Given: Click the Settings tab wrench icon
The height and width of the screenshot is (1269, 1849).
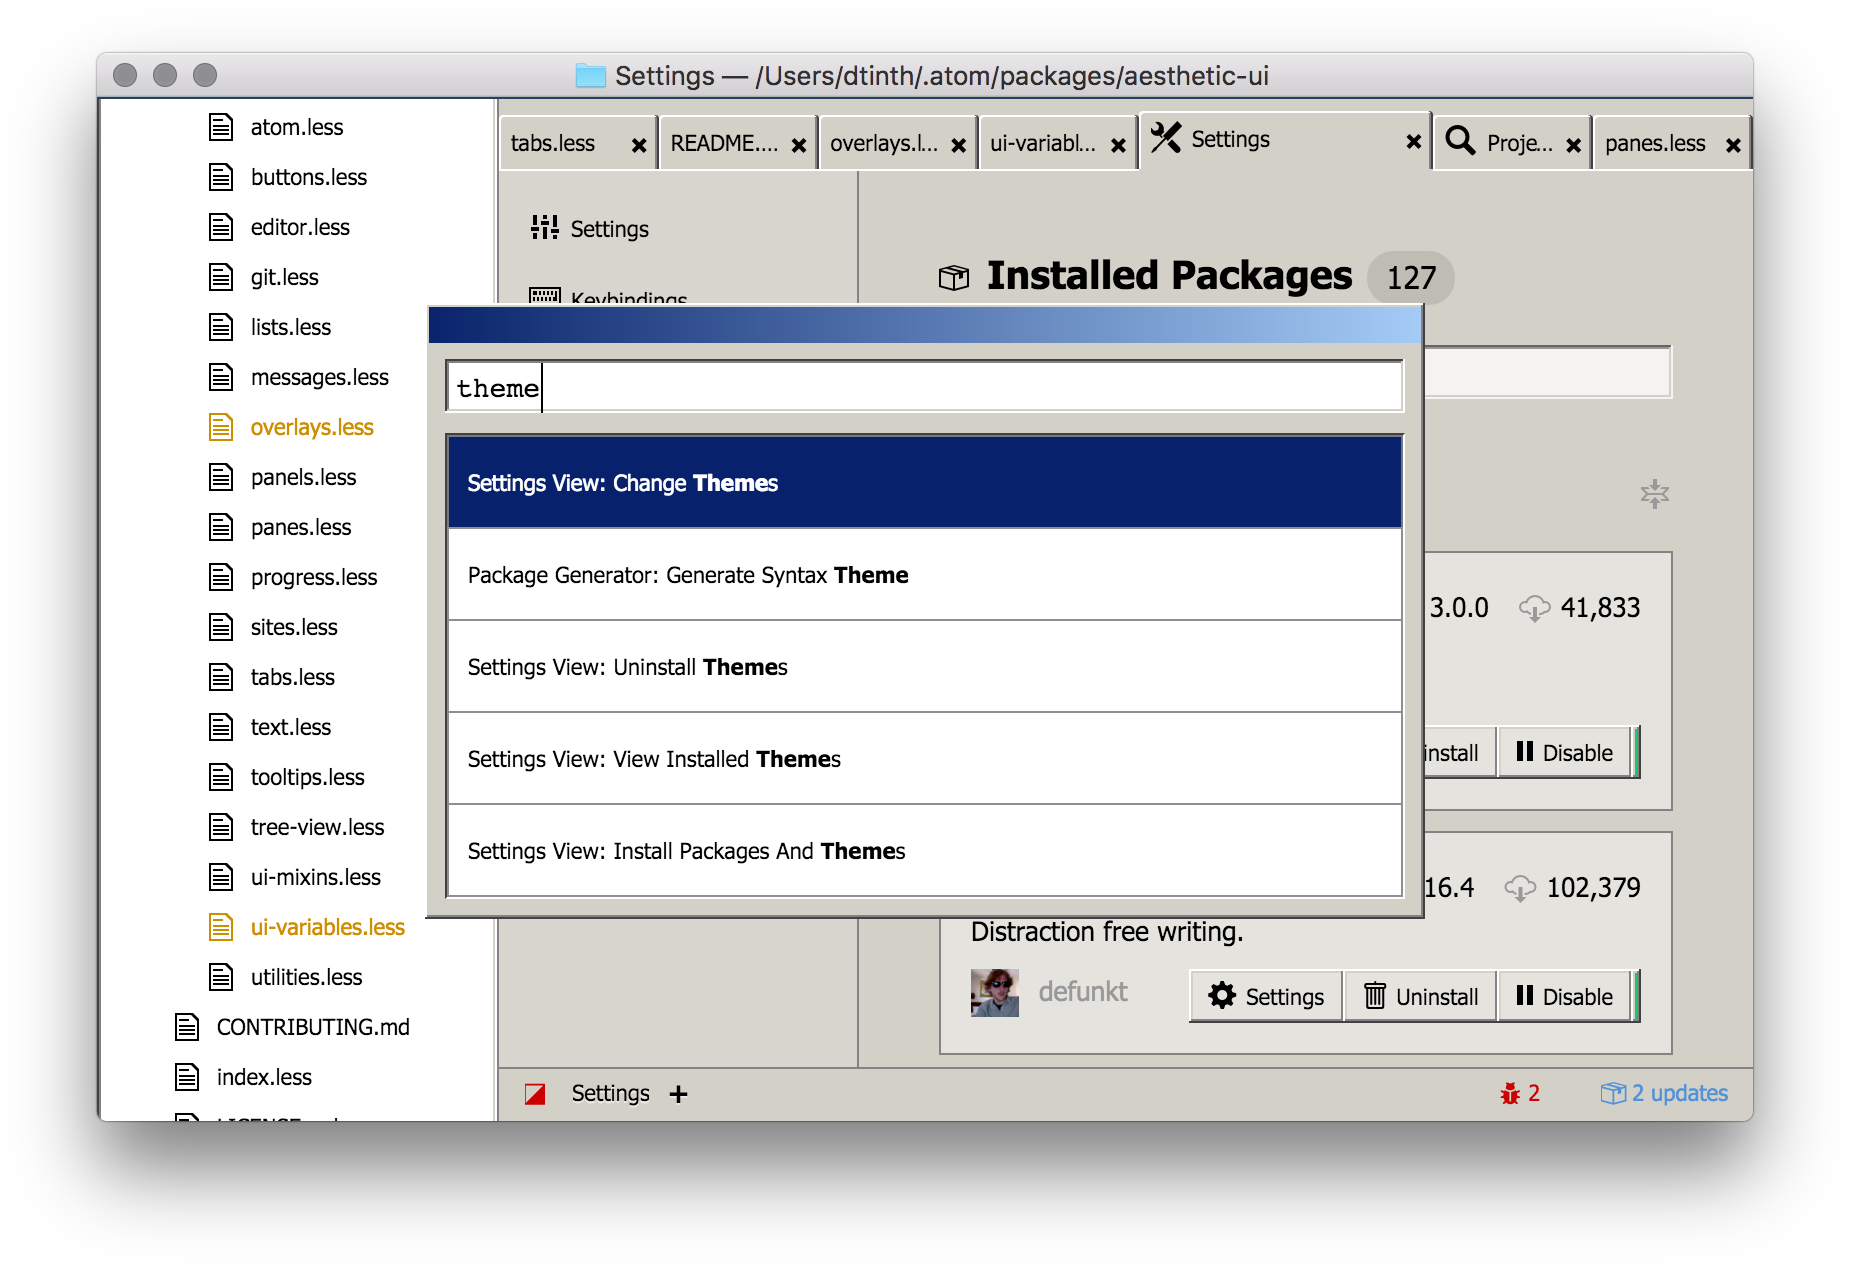Looking at the screenshot, I should click(1166, 138).
